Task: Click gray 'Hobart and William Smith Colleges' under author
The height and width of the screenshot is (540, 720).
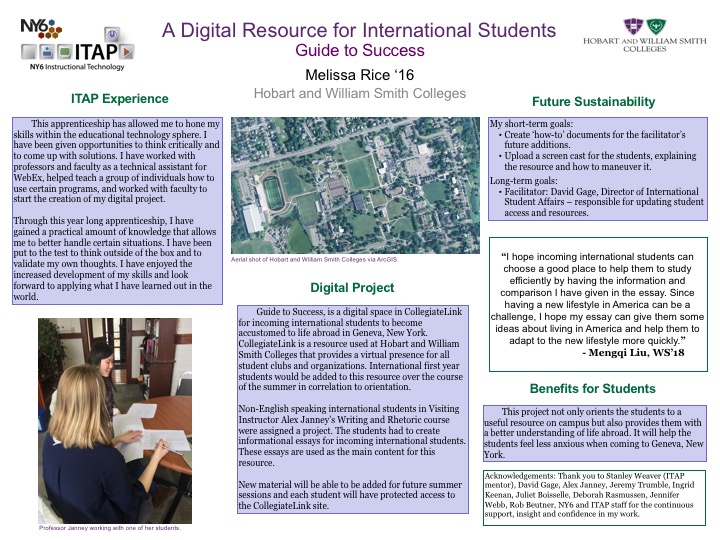Action: pos(360,93)
